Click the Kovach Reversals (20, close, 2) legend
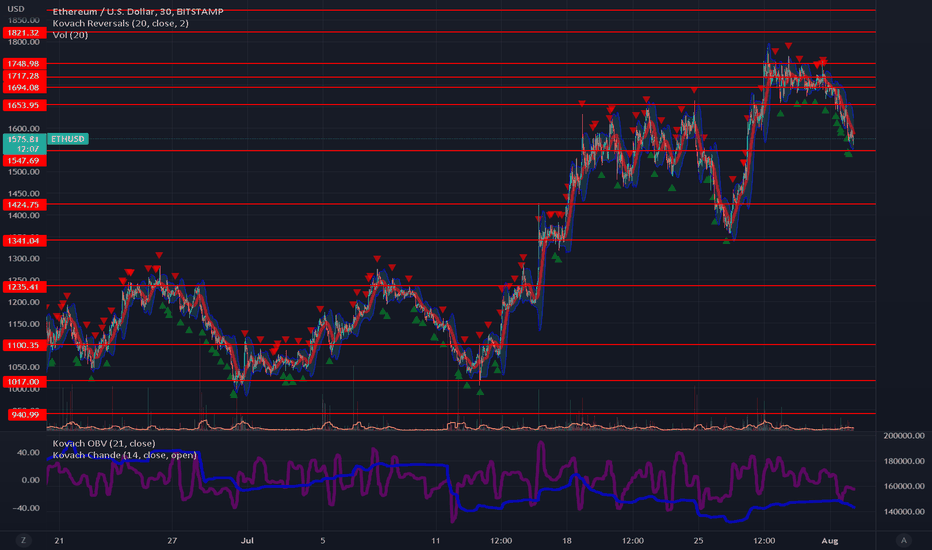The height and width of the screenshot is (550, 932). tap(120, 23)
